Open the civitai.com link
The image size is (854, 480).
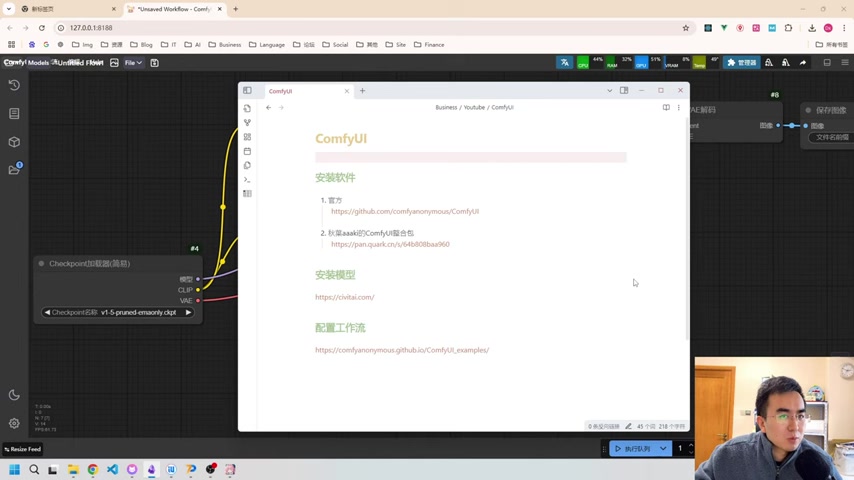tap(344, 297)
